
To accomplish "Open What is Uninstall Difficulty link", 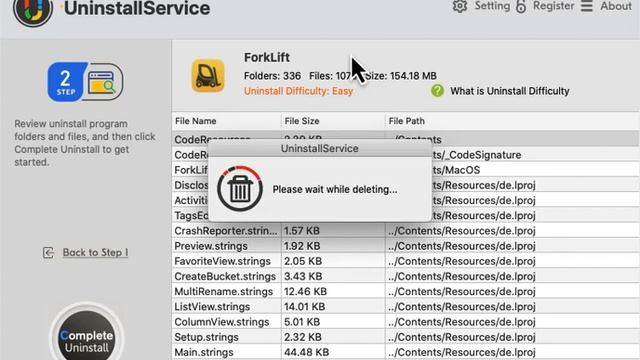I will click(x=509, y=91).
